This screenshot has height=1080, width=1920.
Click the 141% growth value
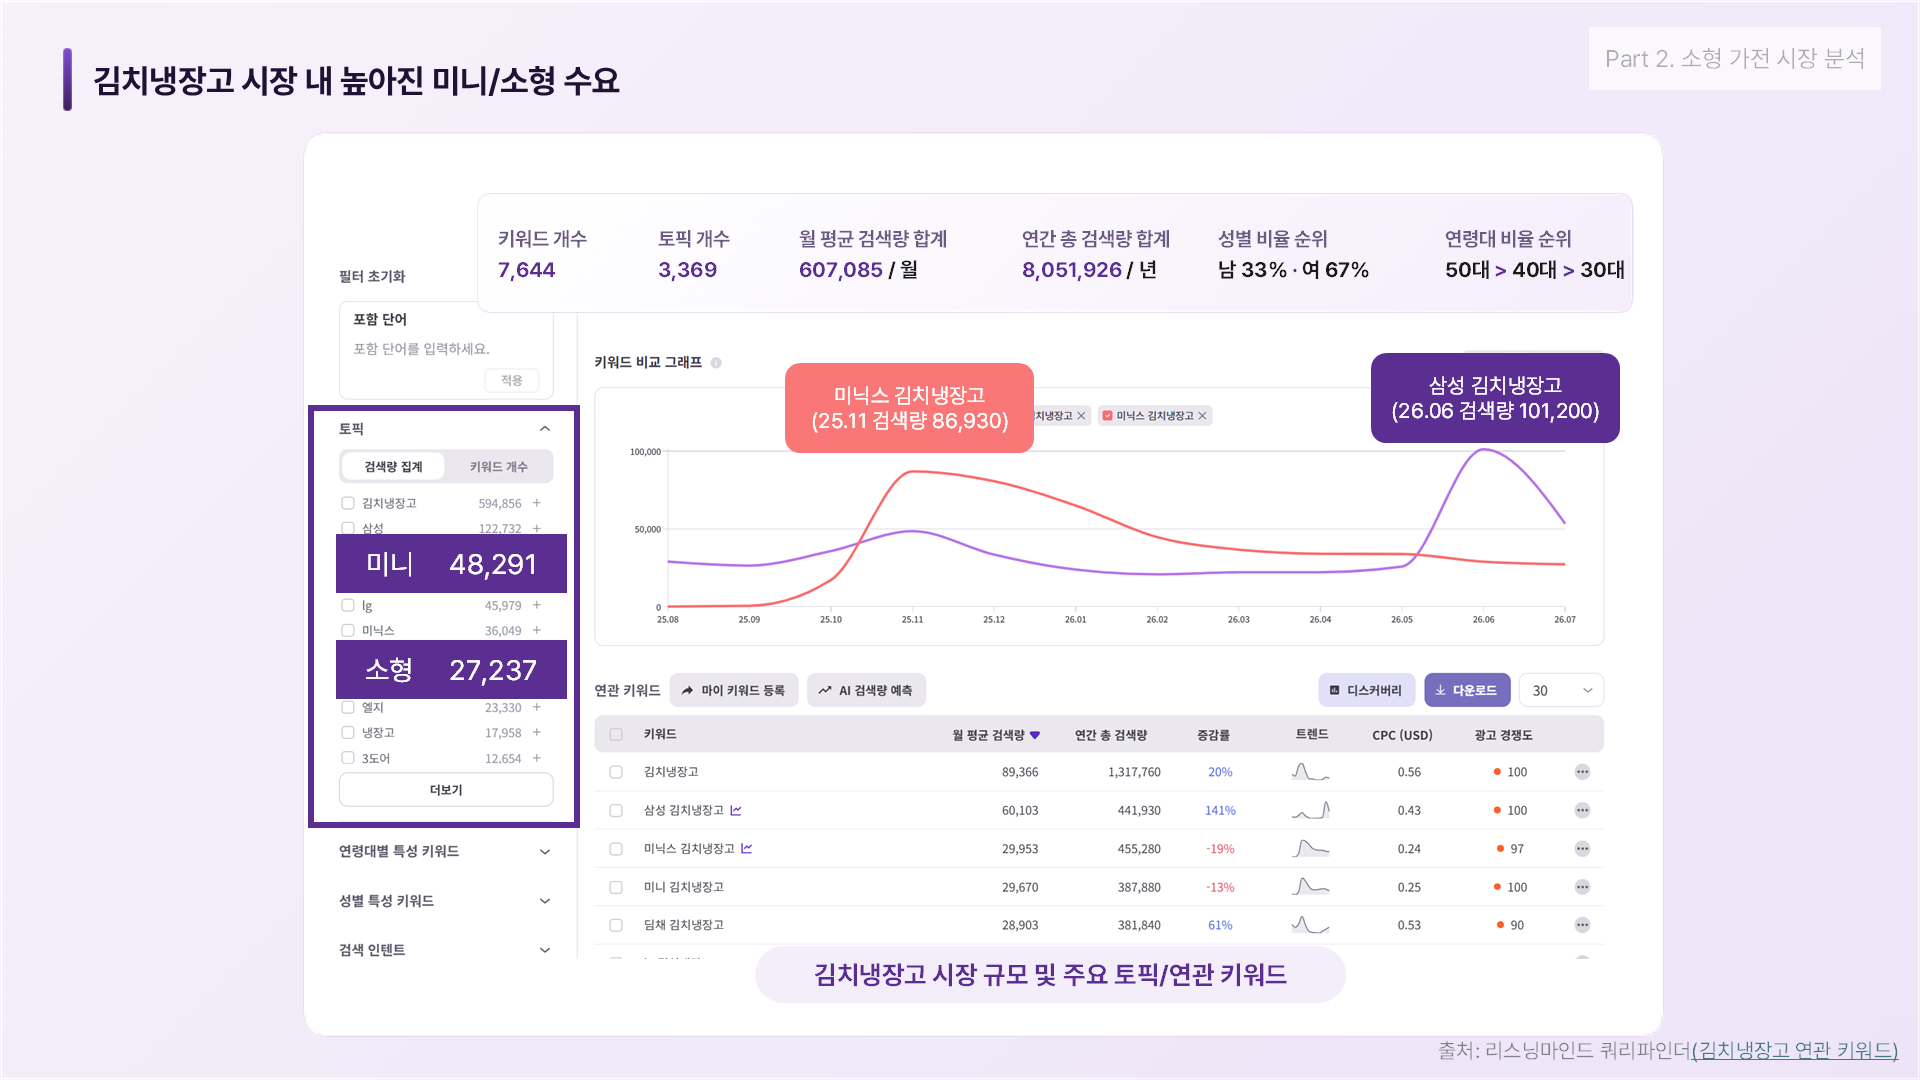pyautogui.click(x=1220, y=811)
